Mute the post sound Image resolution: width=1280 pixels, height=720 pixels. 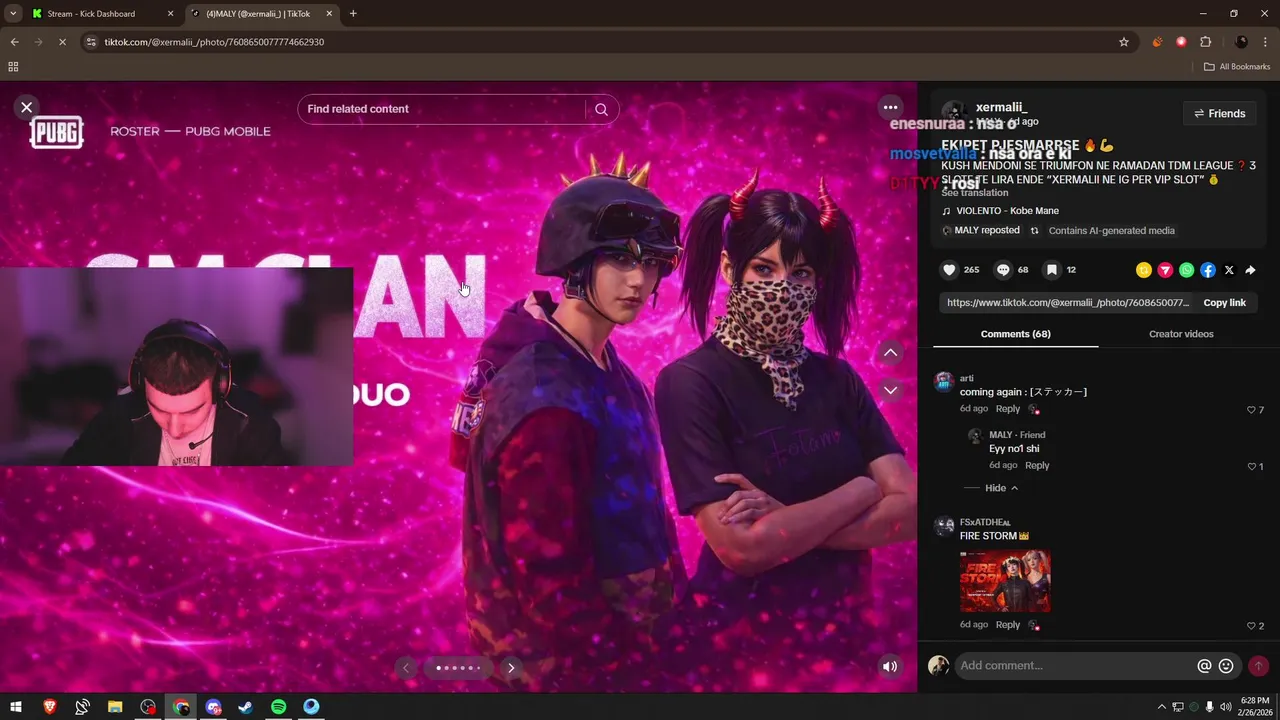[889, 667]
